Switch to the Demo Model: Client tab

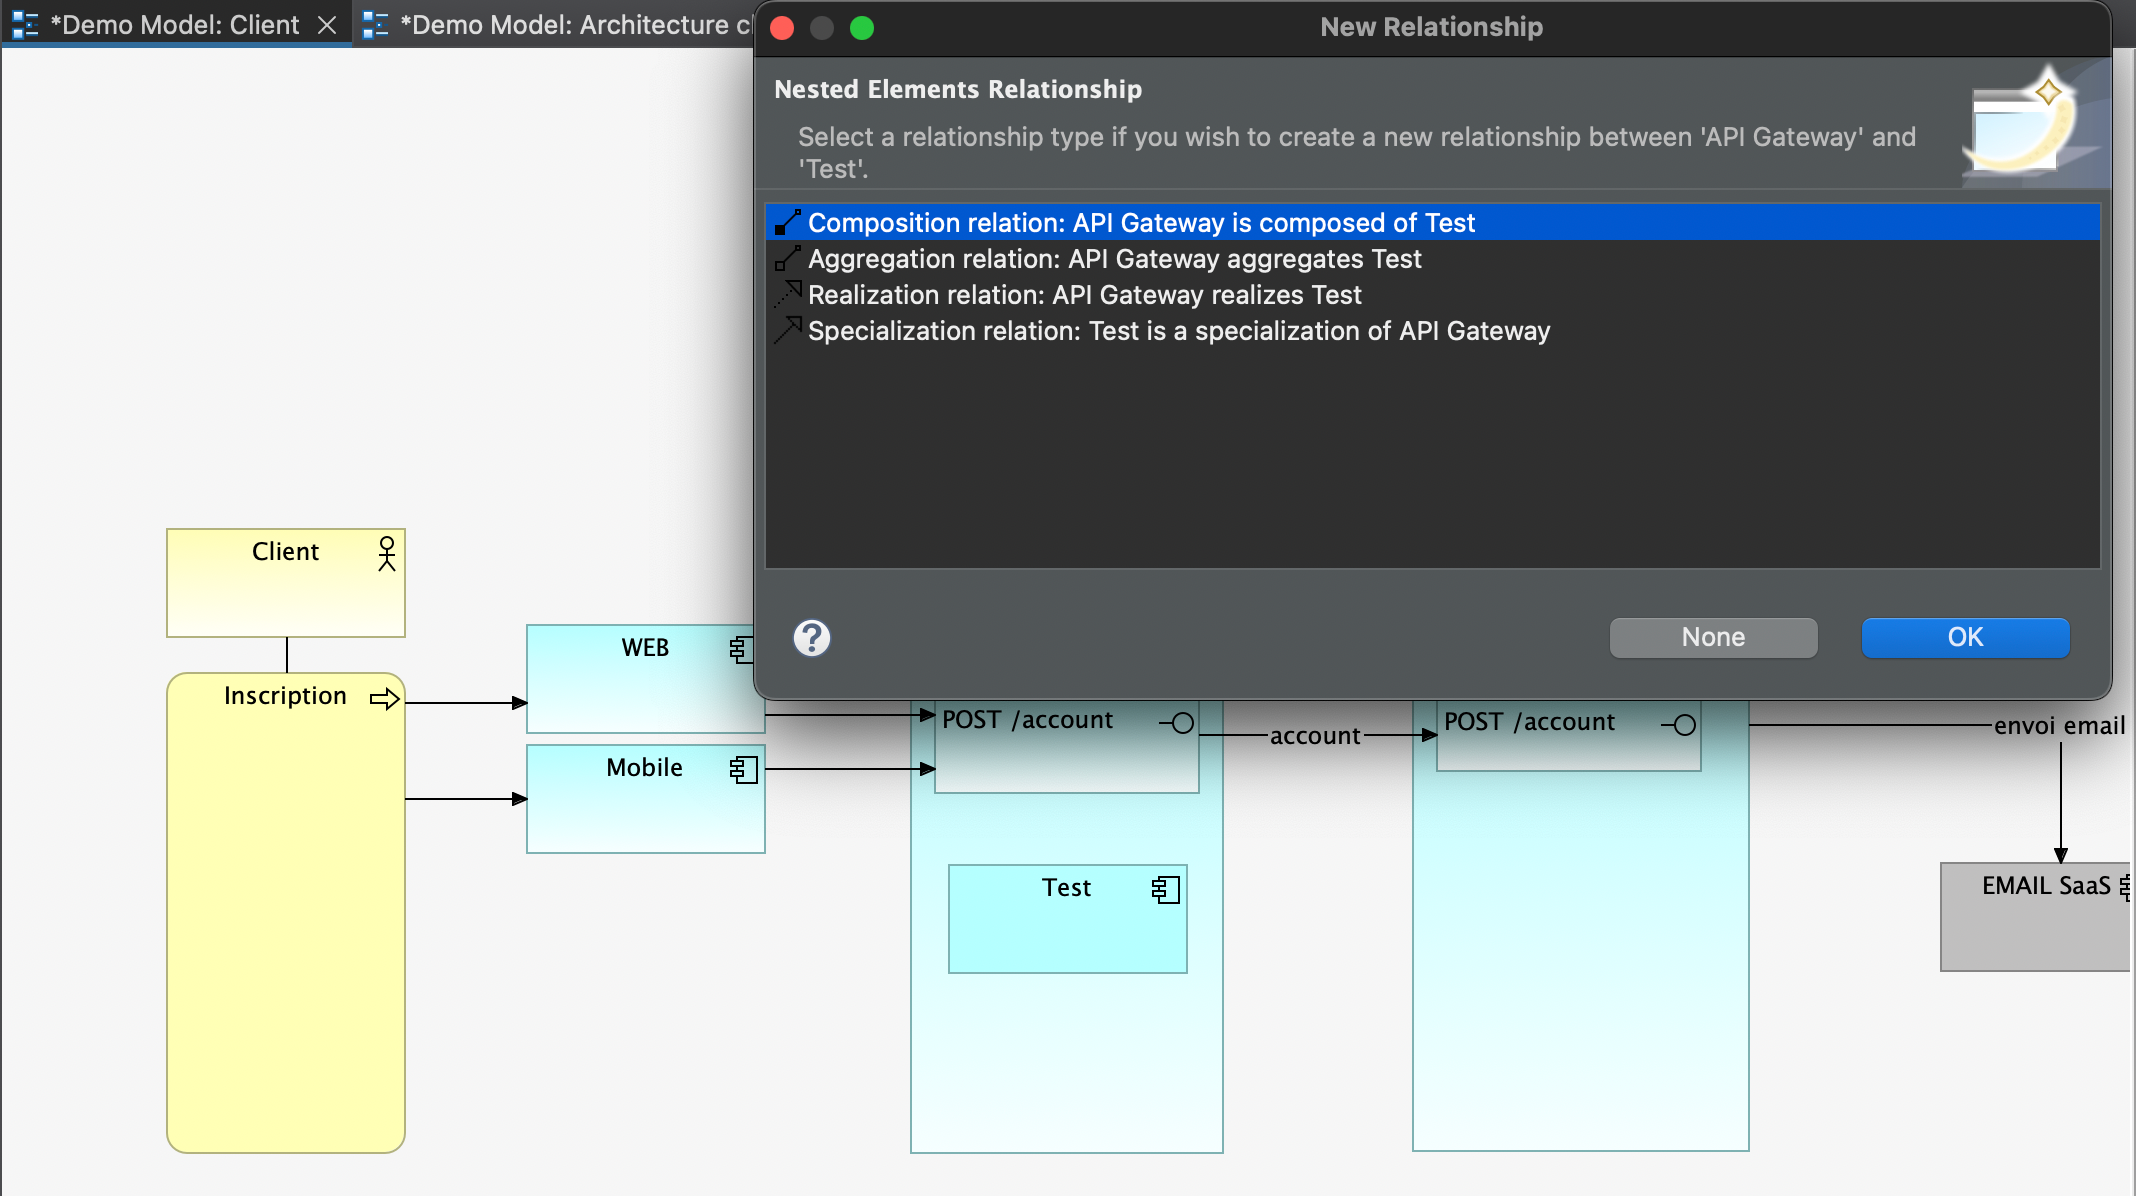click(175, 25)
